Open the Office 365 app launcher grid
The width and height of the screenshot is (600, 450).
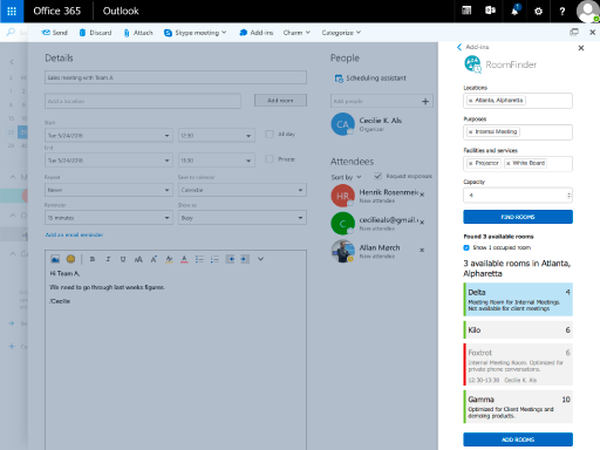point(11,11)
